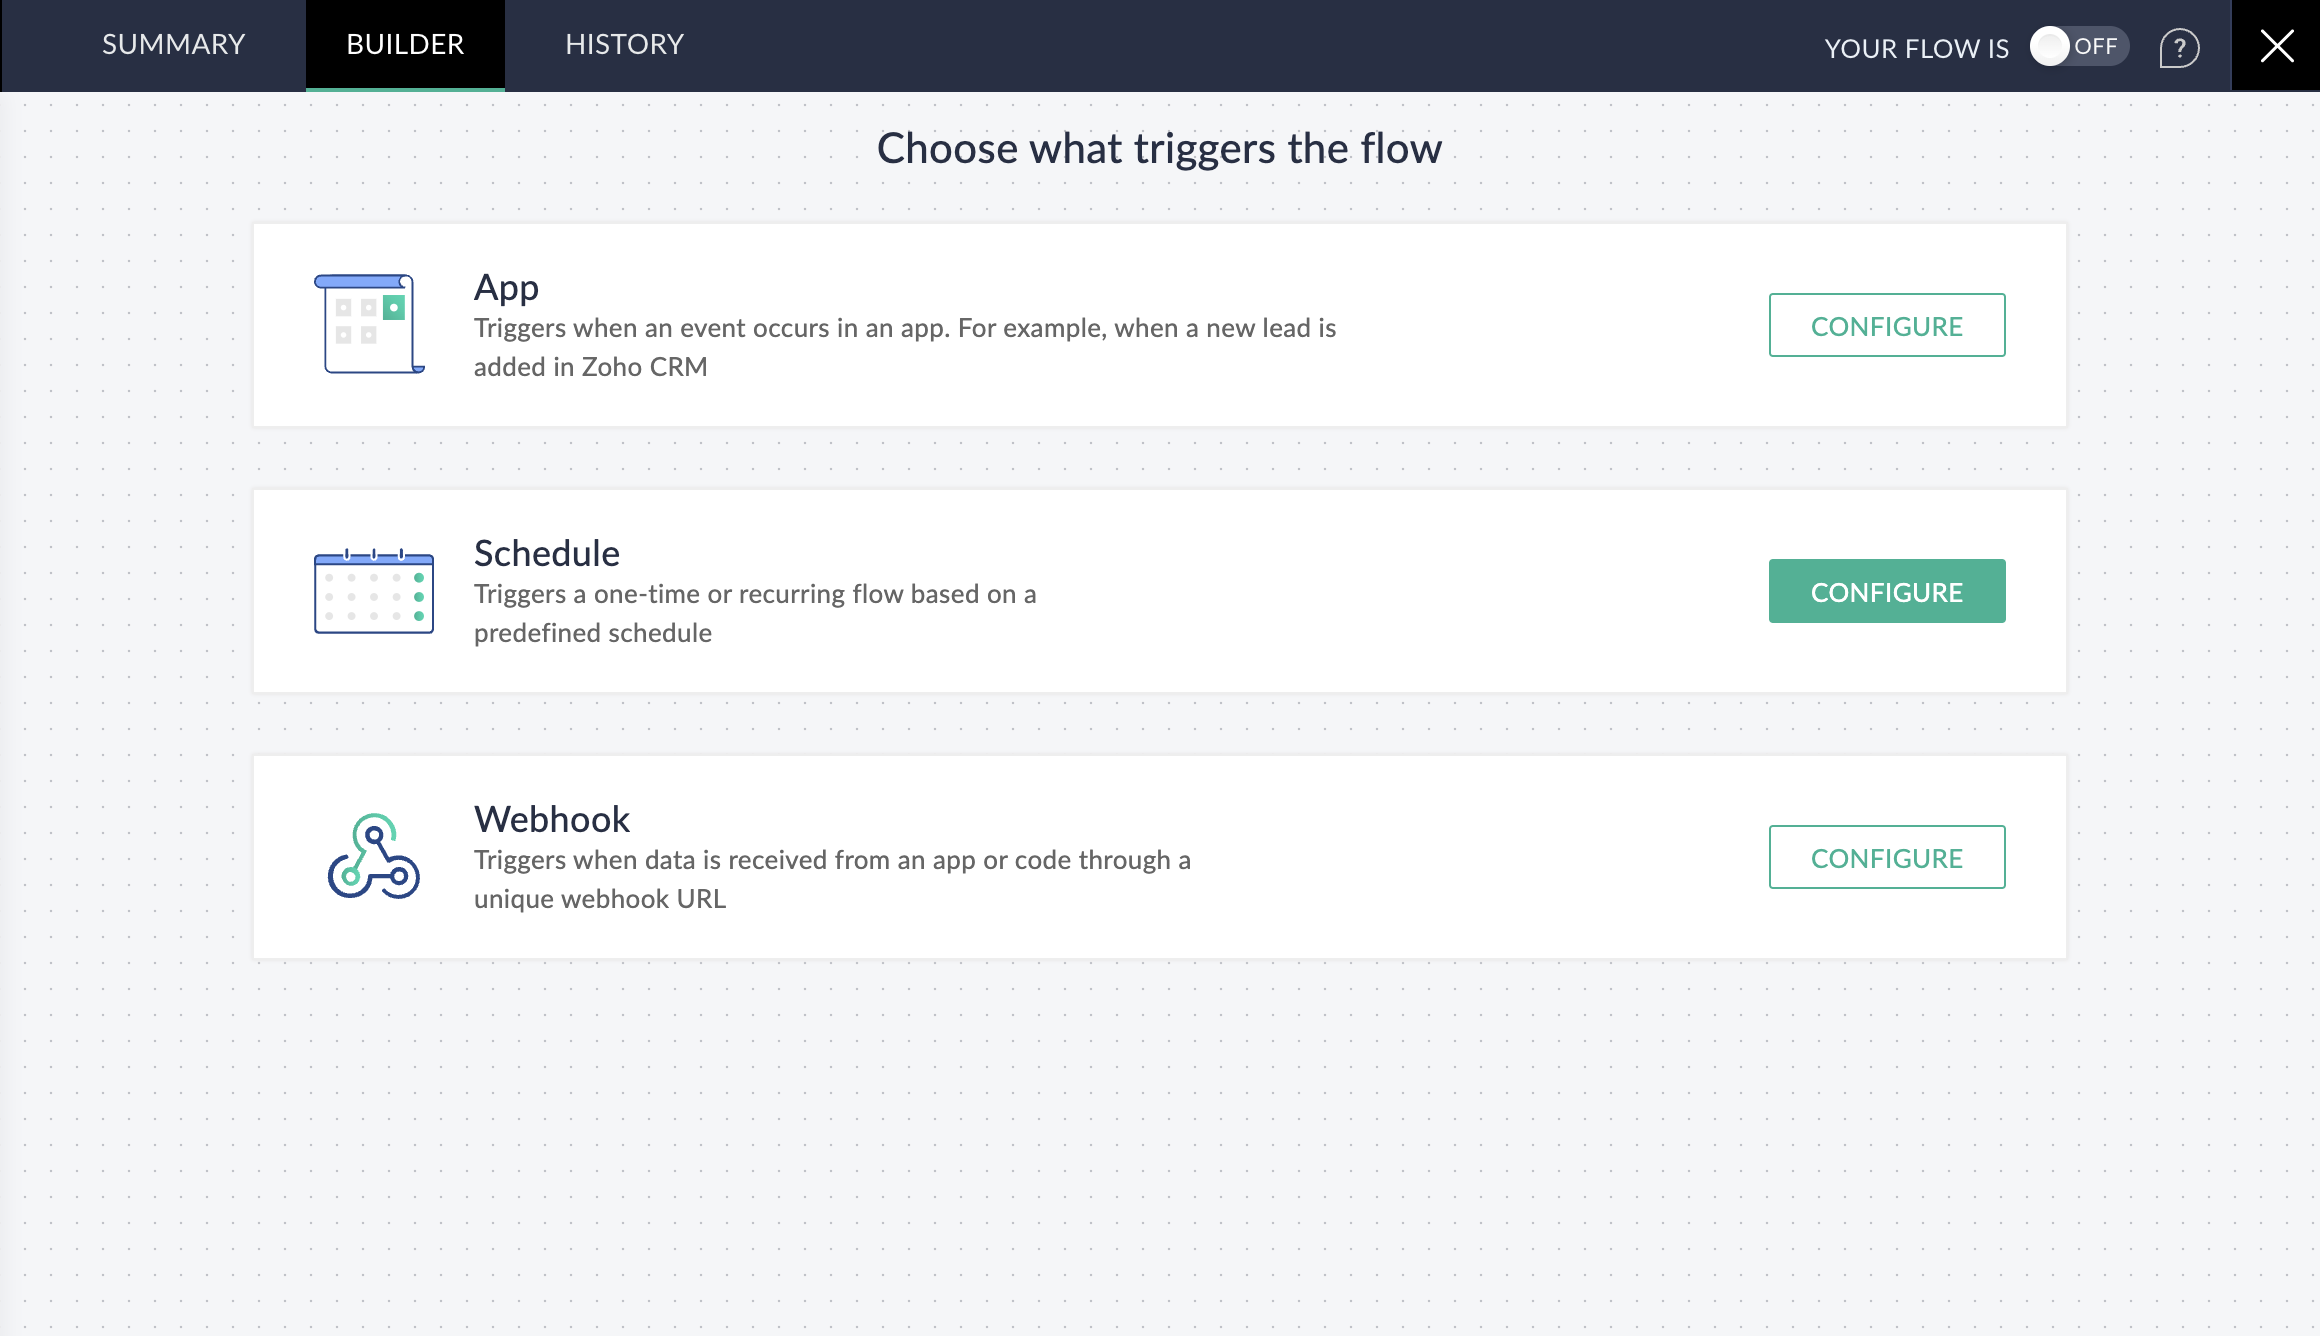Viewport: 2320px width, 1336px height.
Task: Open the HISTORY tab
Action: click(624, 45)
